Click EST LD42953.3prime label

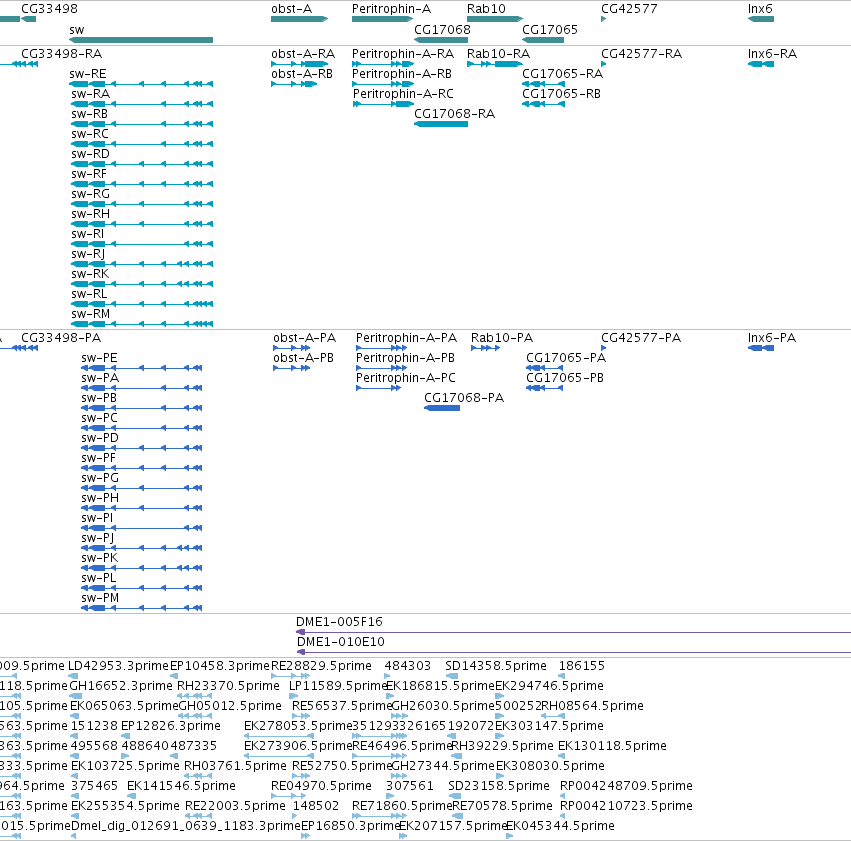point(118,666)
